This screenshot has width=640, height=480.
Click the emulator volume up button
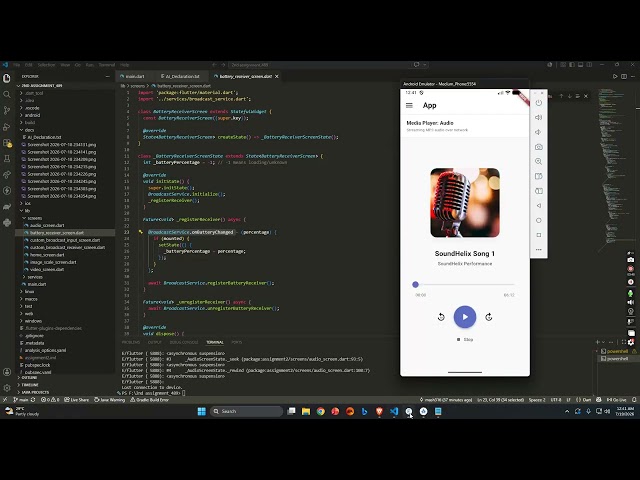tap(539, 118)
